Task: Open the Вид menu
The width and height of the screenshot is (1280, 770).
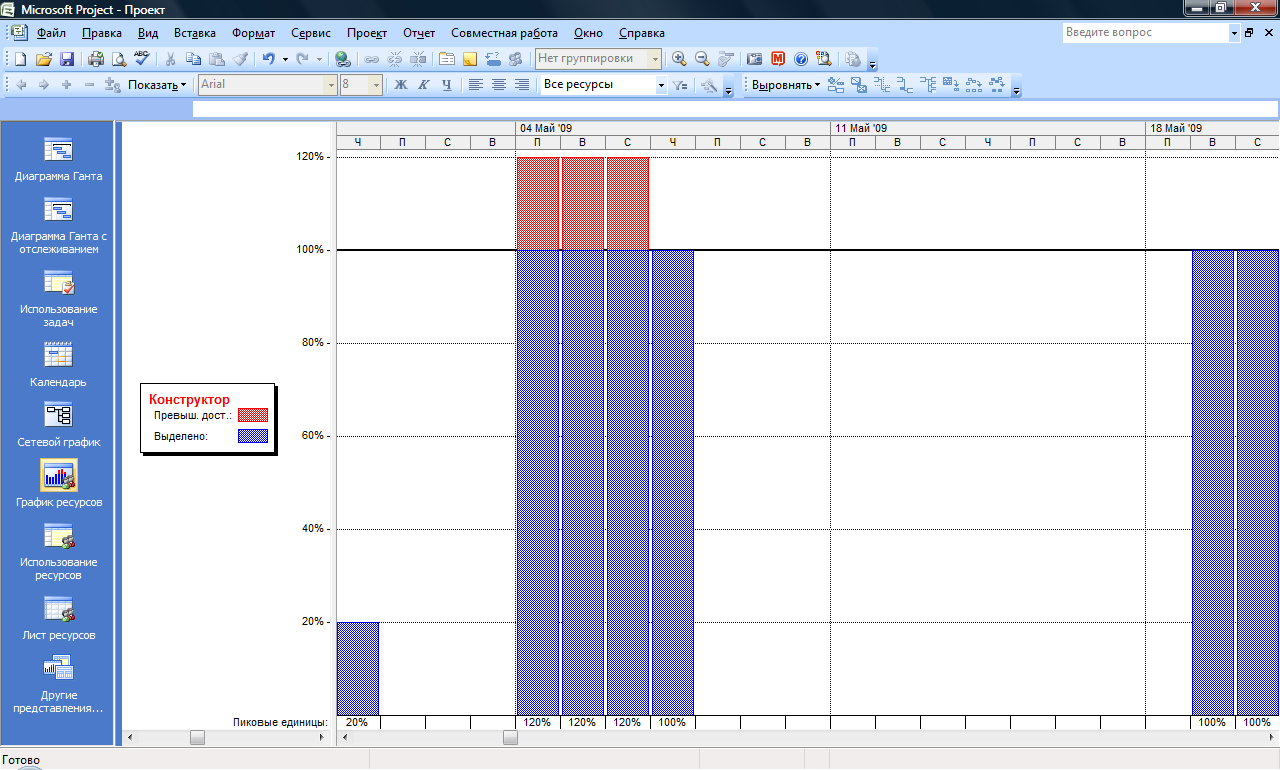Action: (148, 33)
